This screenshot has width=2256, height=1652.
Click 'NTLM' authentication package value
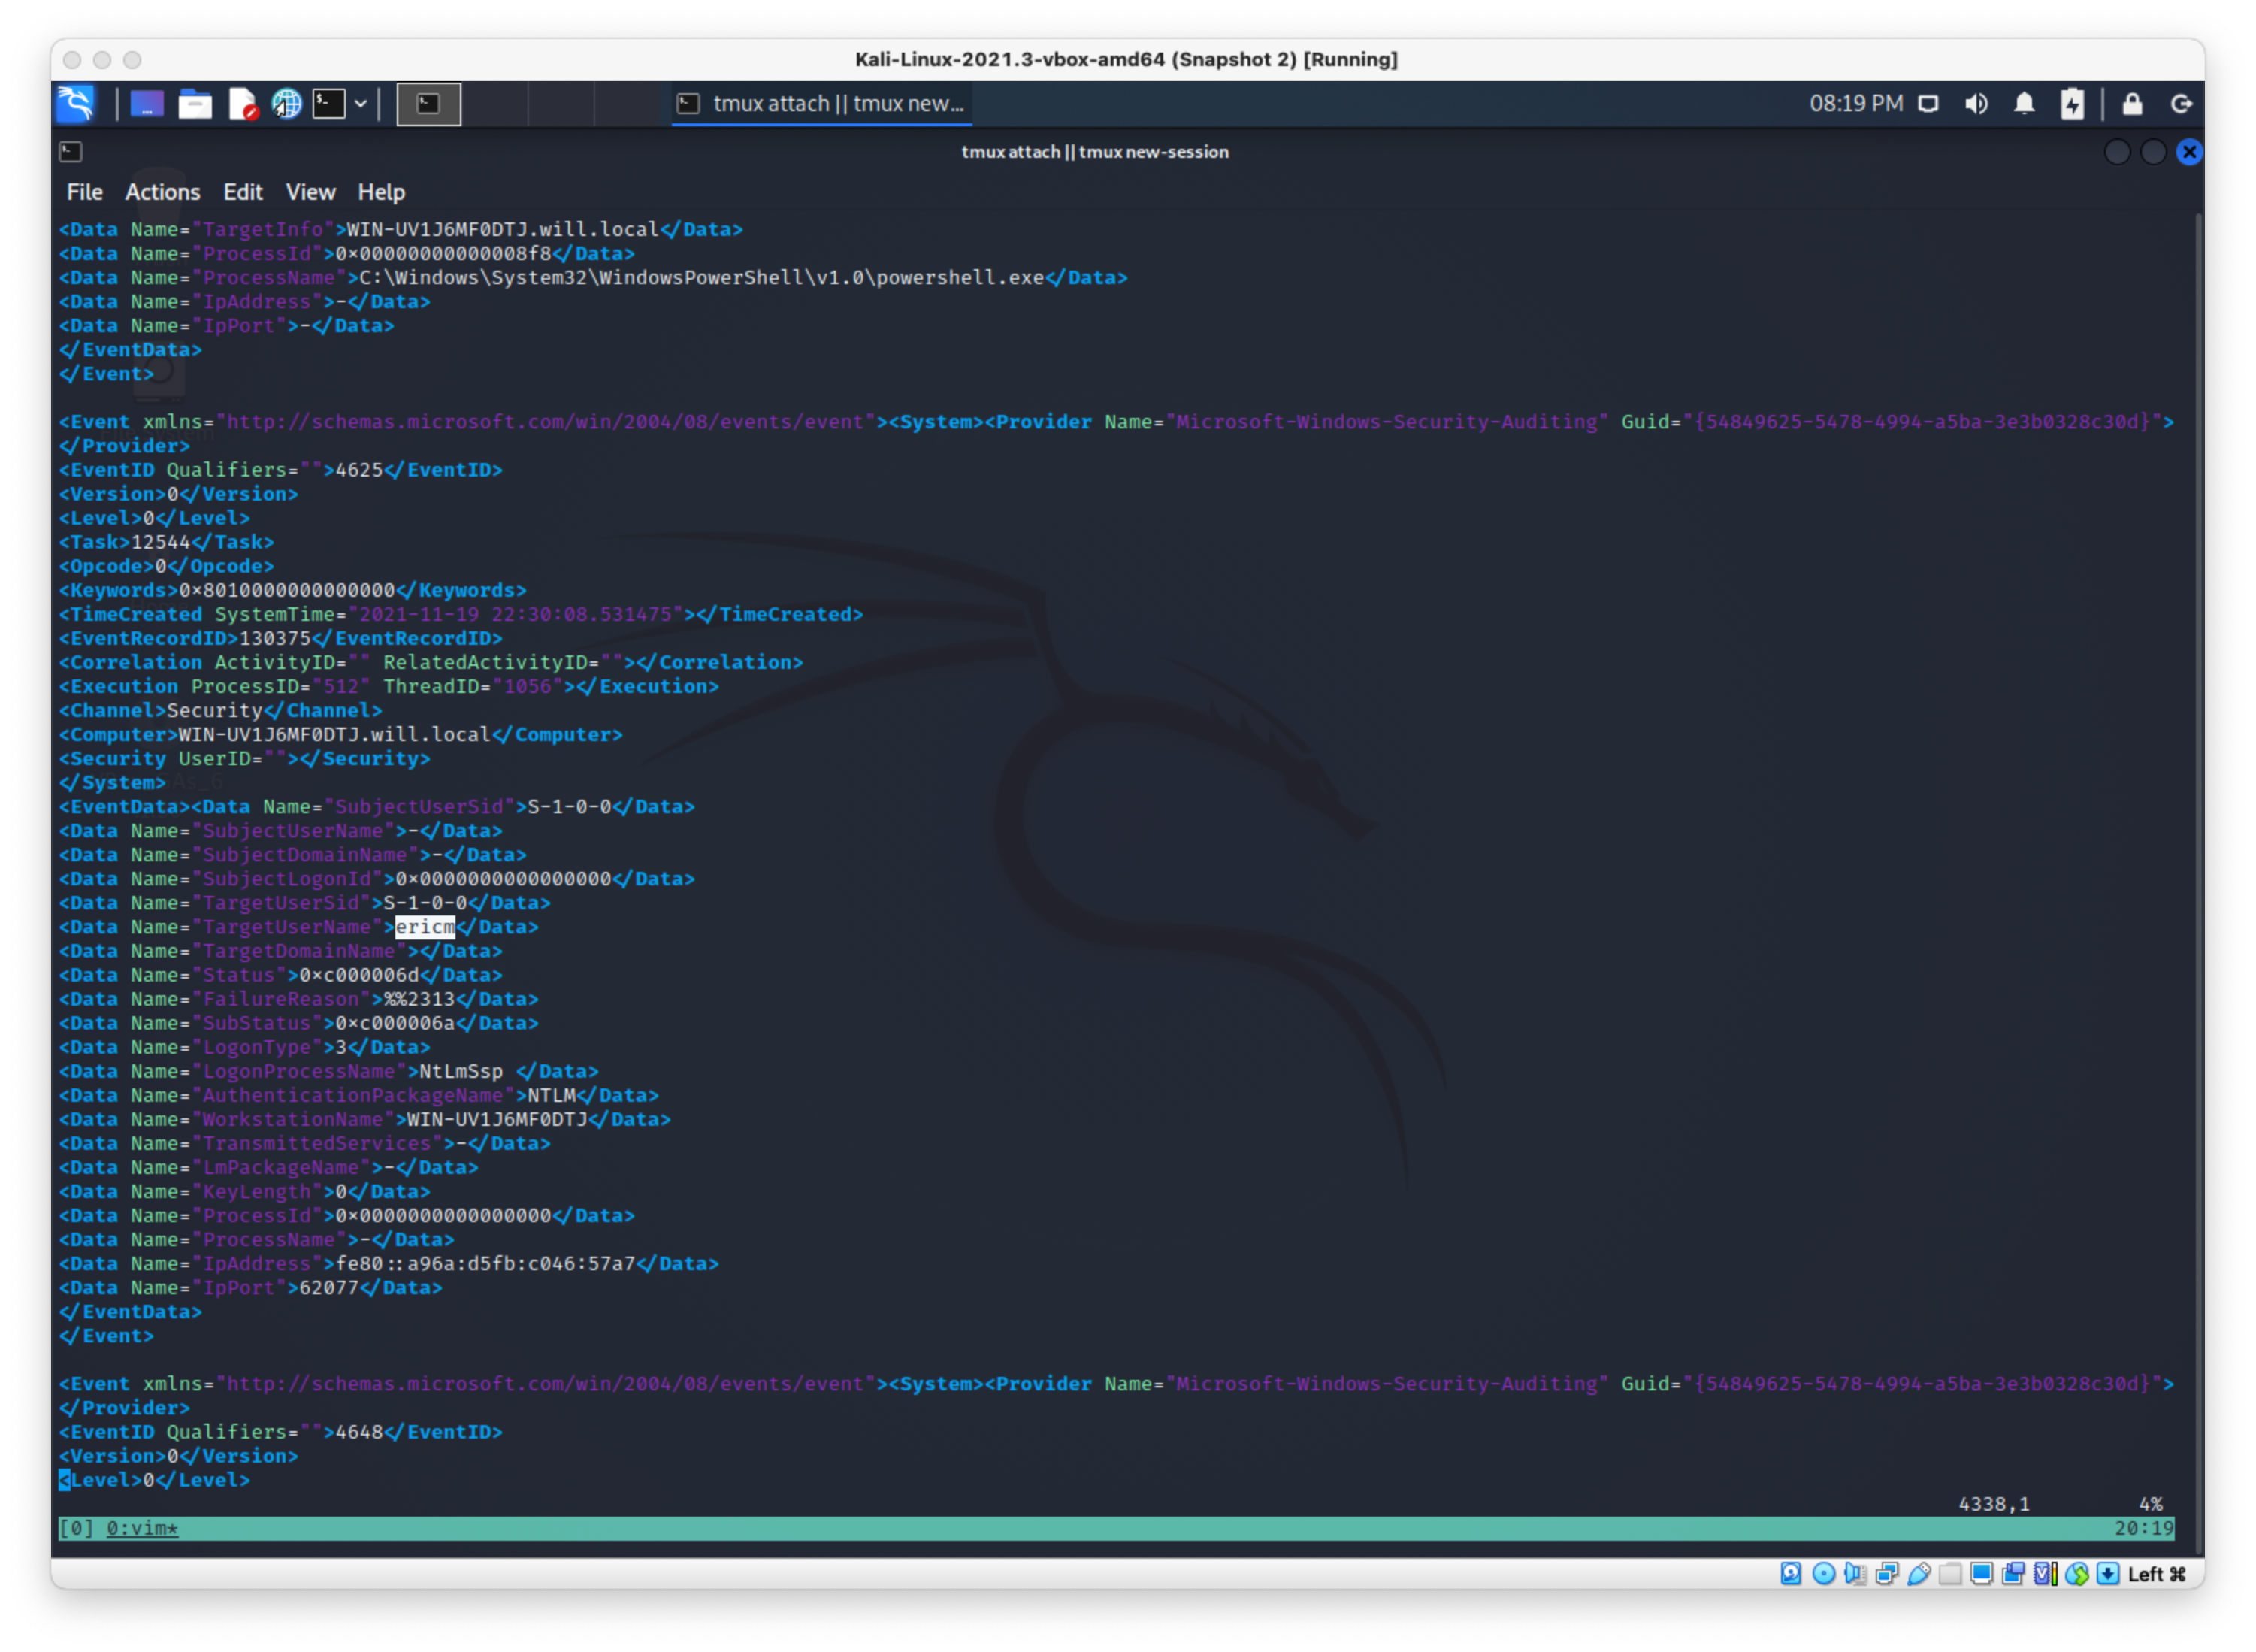pos(552,1095)
